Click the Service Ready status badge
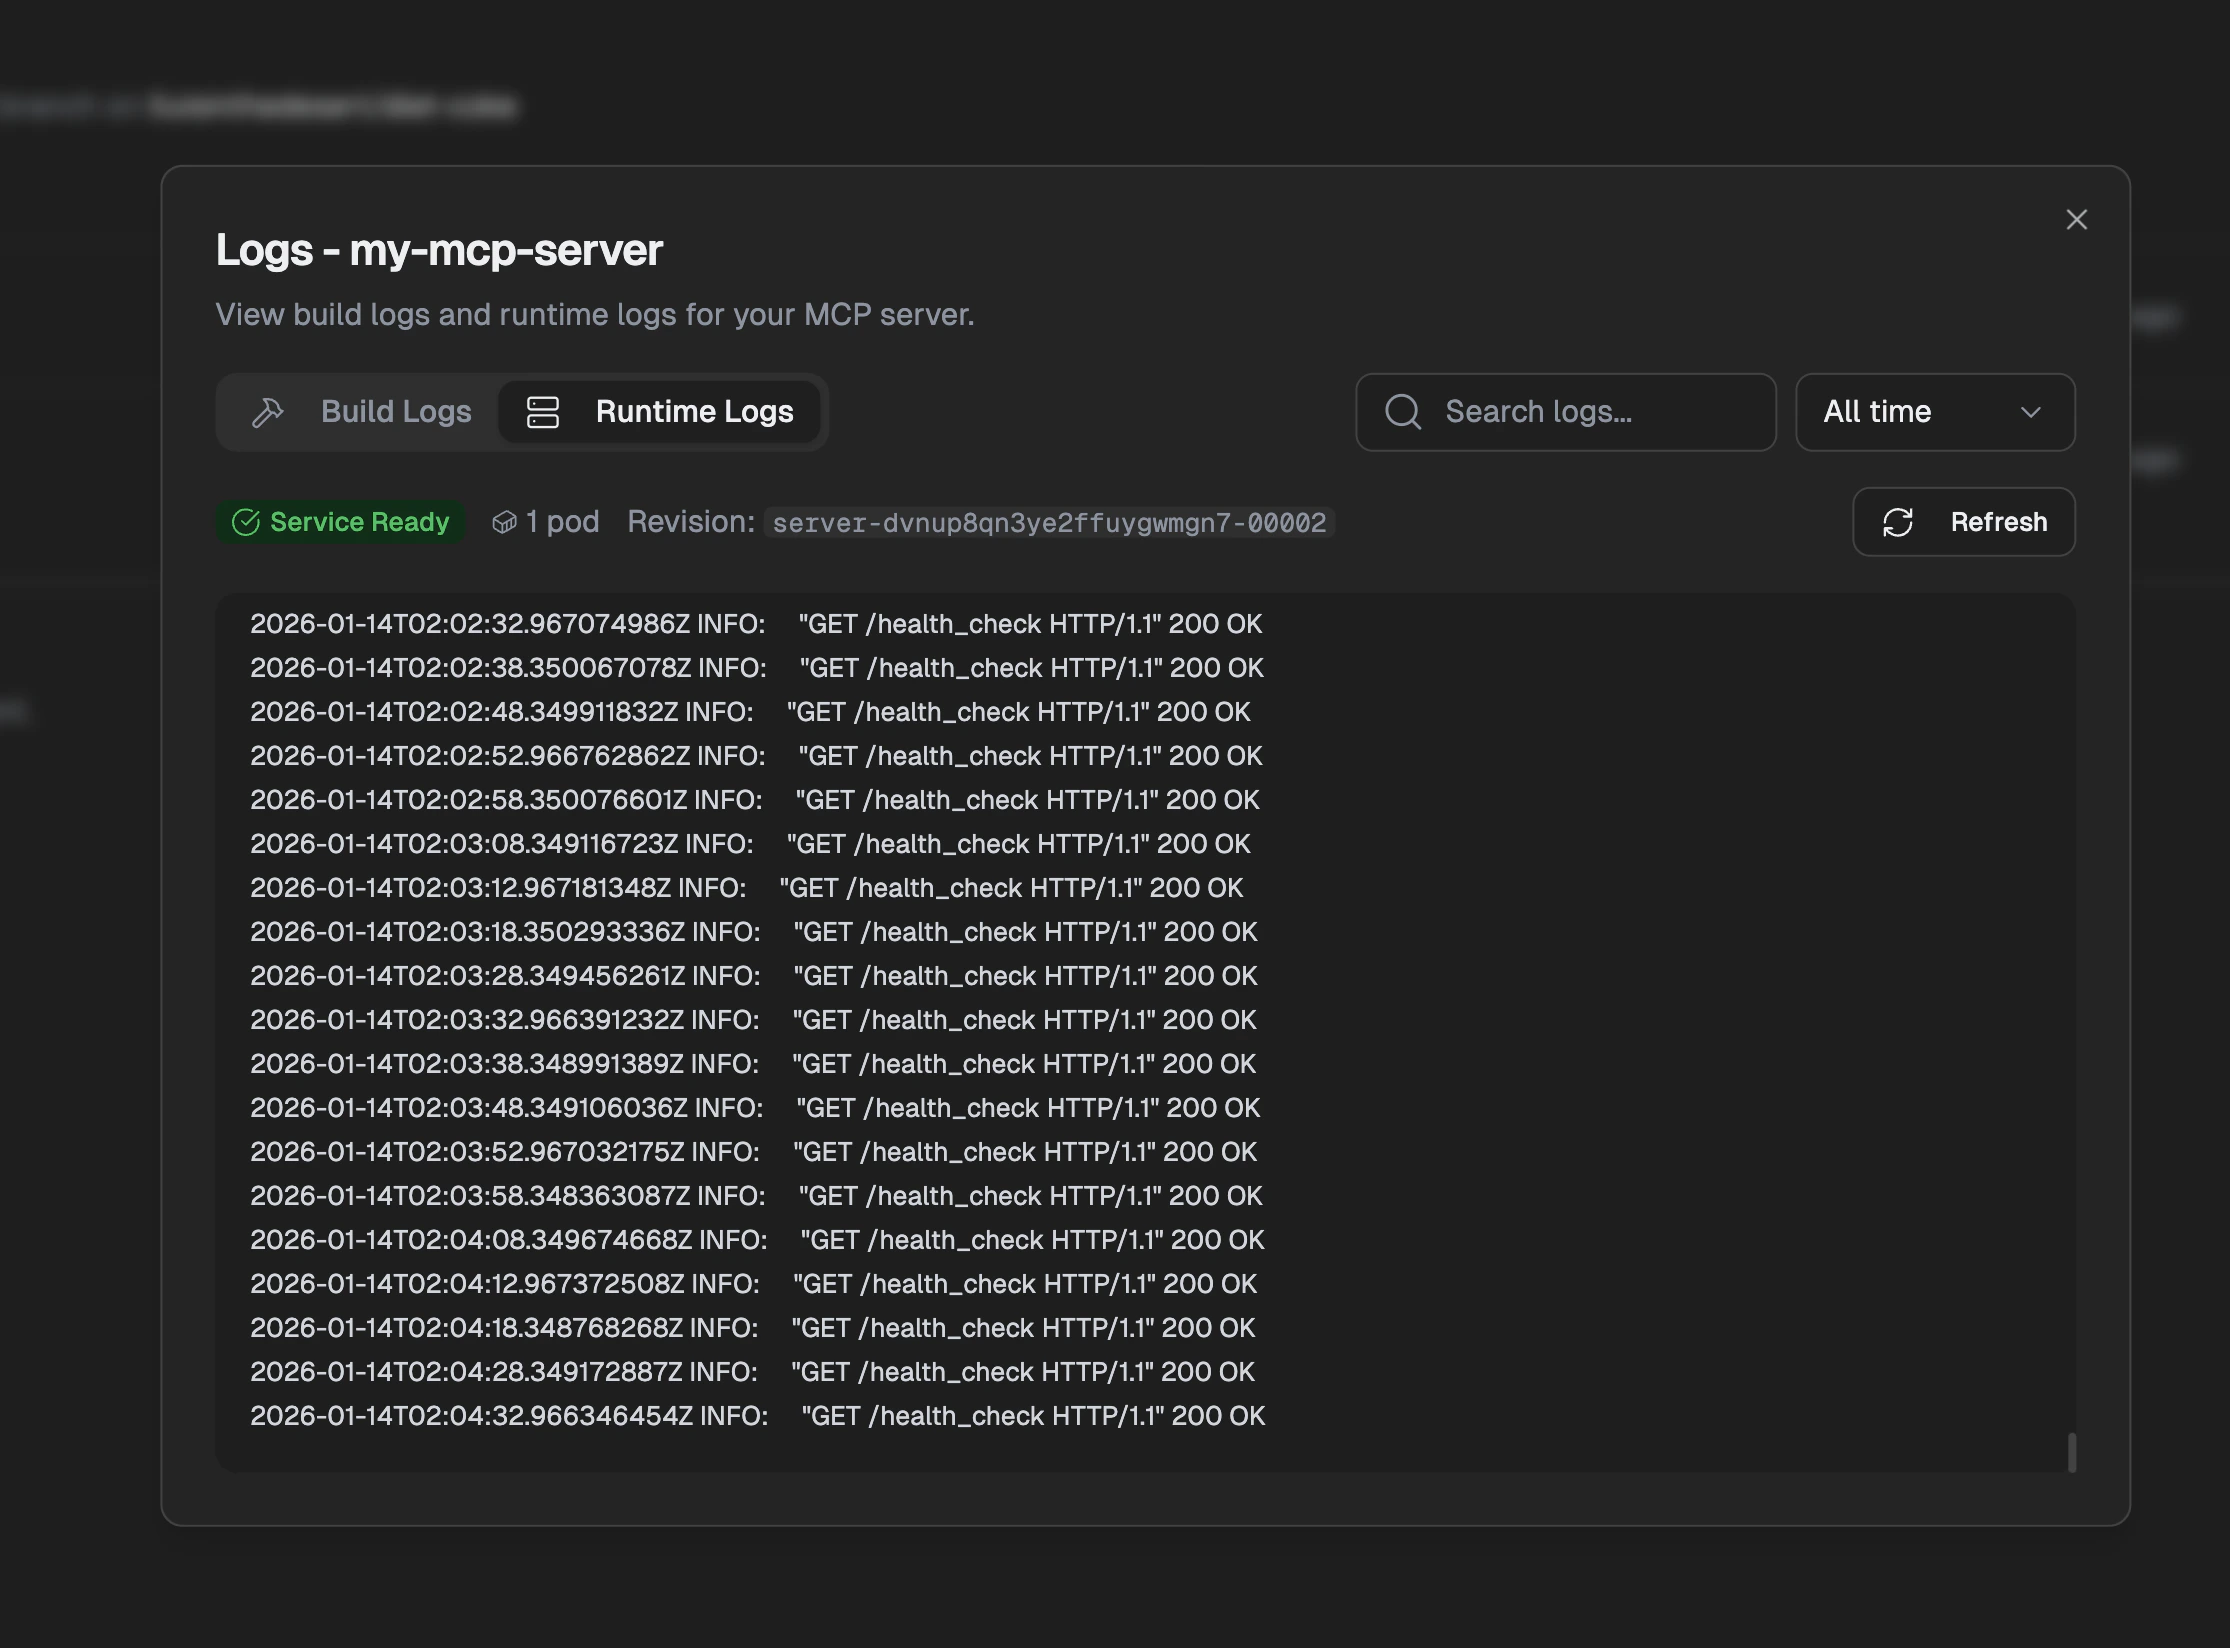The image size is (2230, 1648). click(x=339, y=521)
